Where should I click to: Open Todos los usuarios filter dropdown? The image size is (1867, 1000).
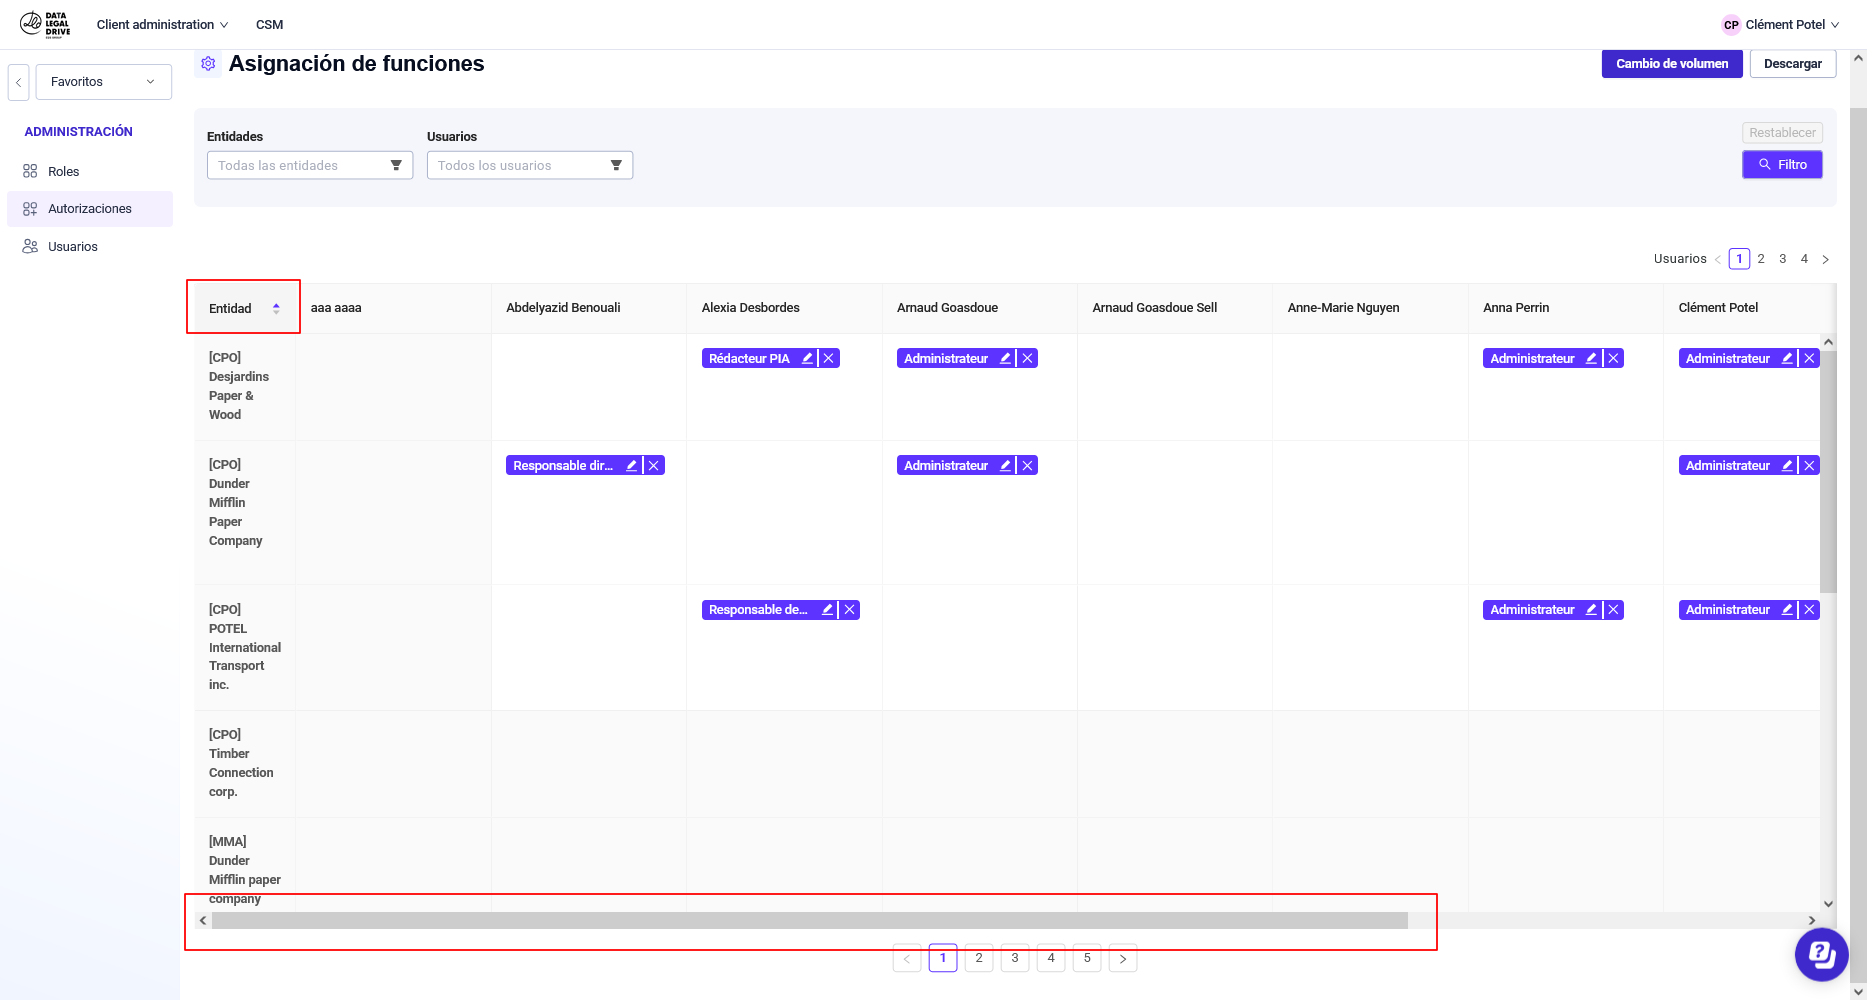[530, 165]
